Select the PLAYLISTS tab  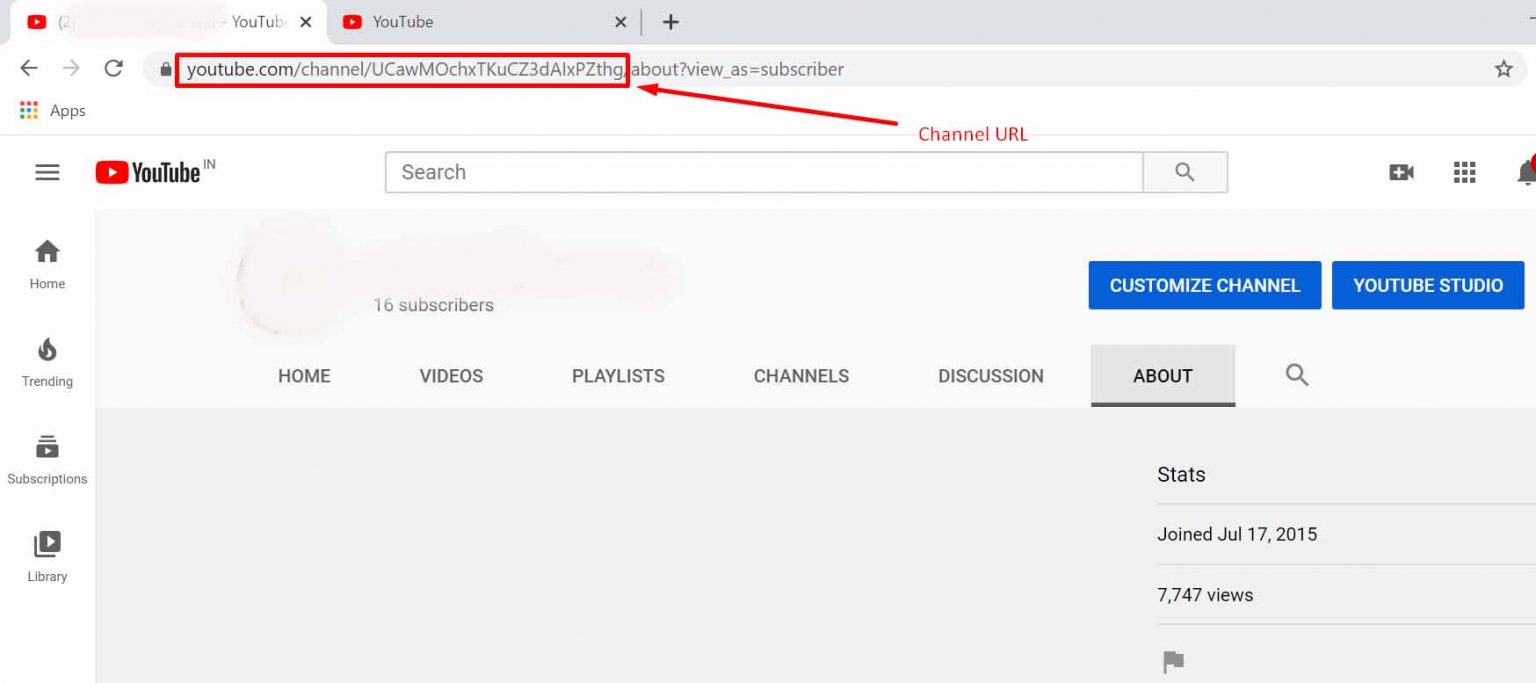pyautogui.click(x=618, y=376)
